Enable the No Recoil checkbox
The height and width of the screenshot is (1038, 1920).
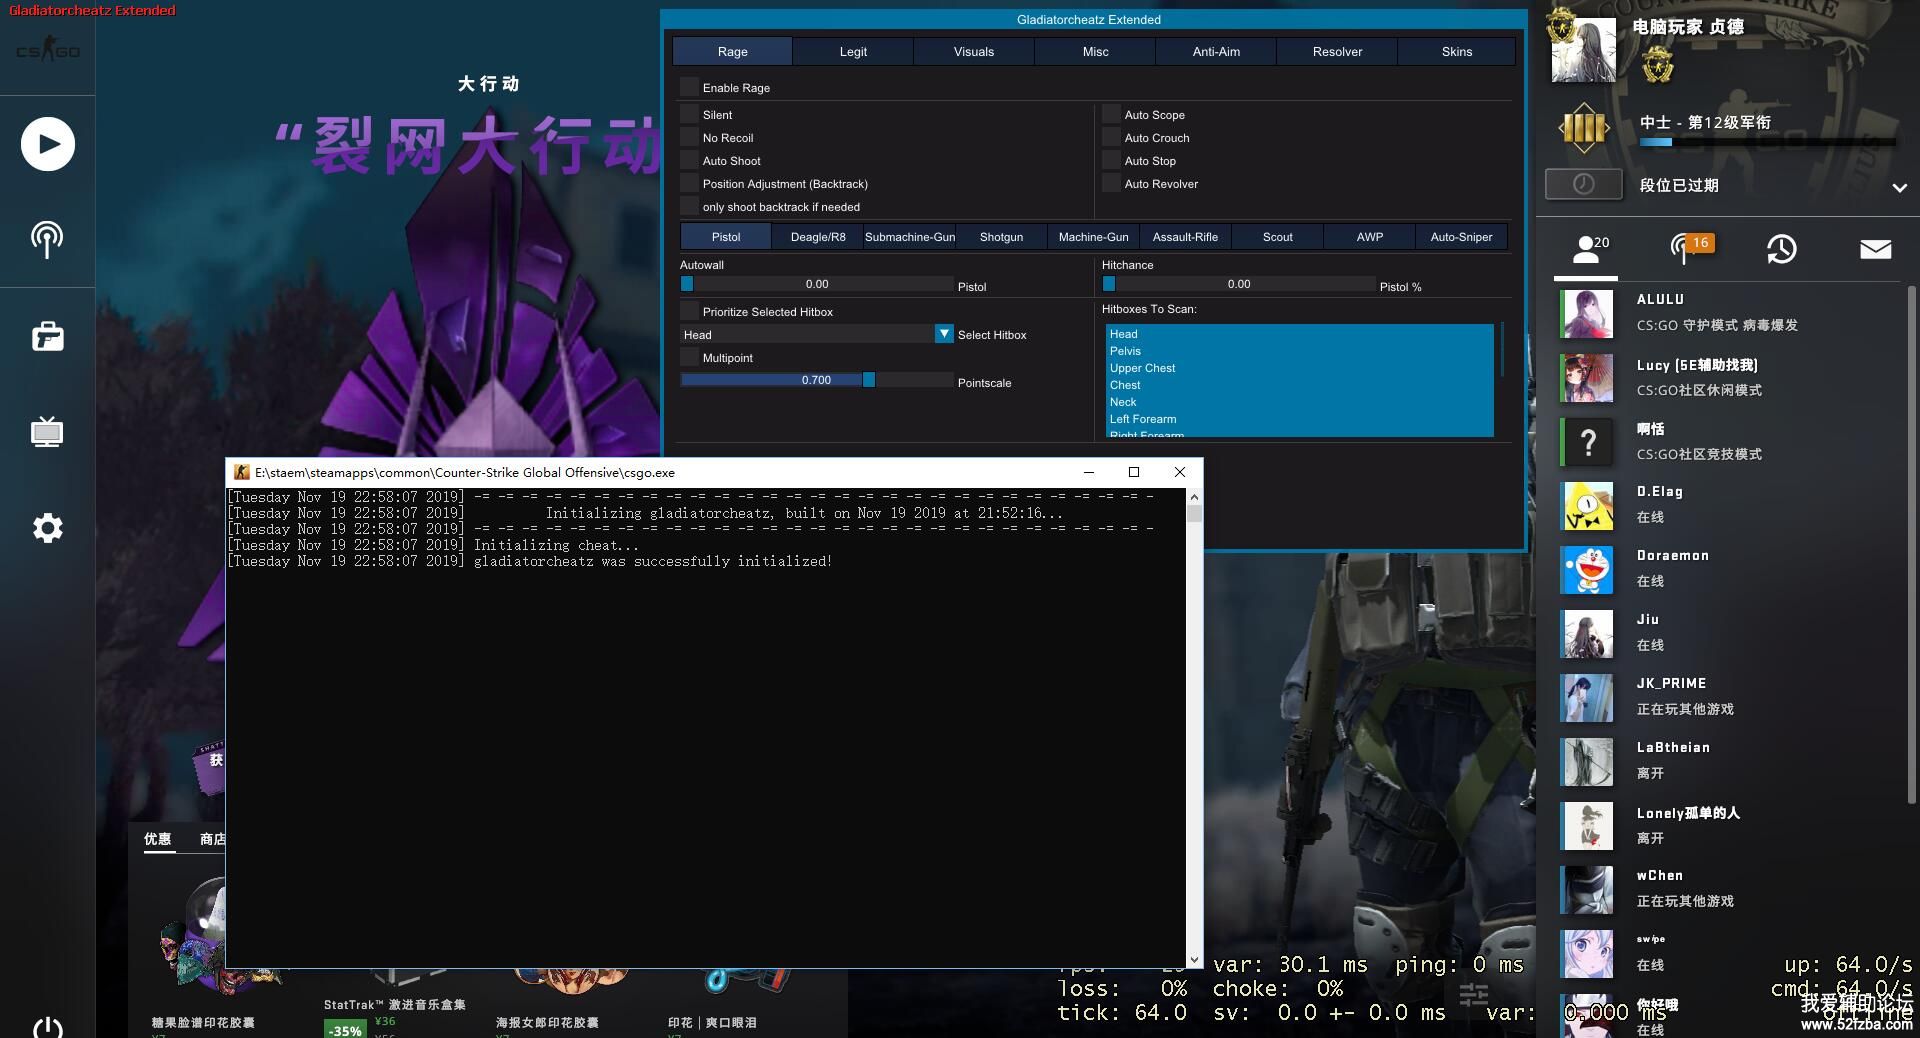[689, 138]
